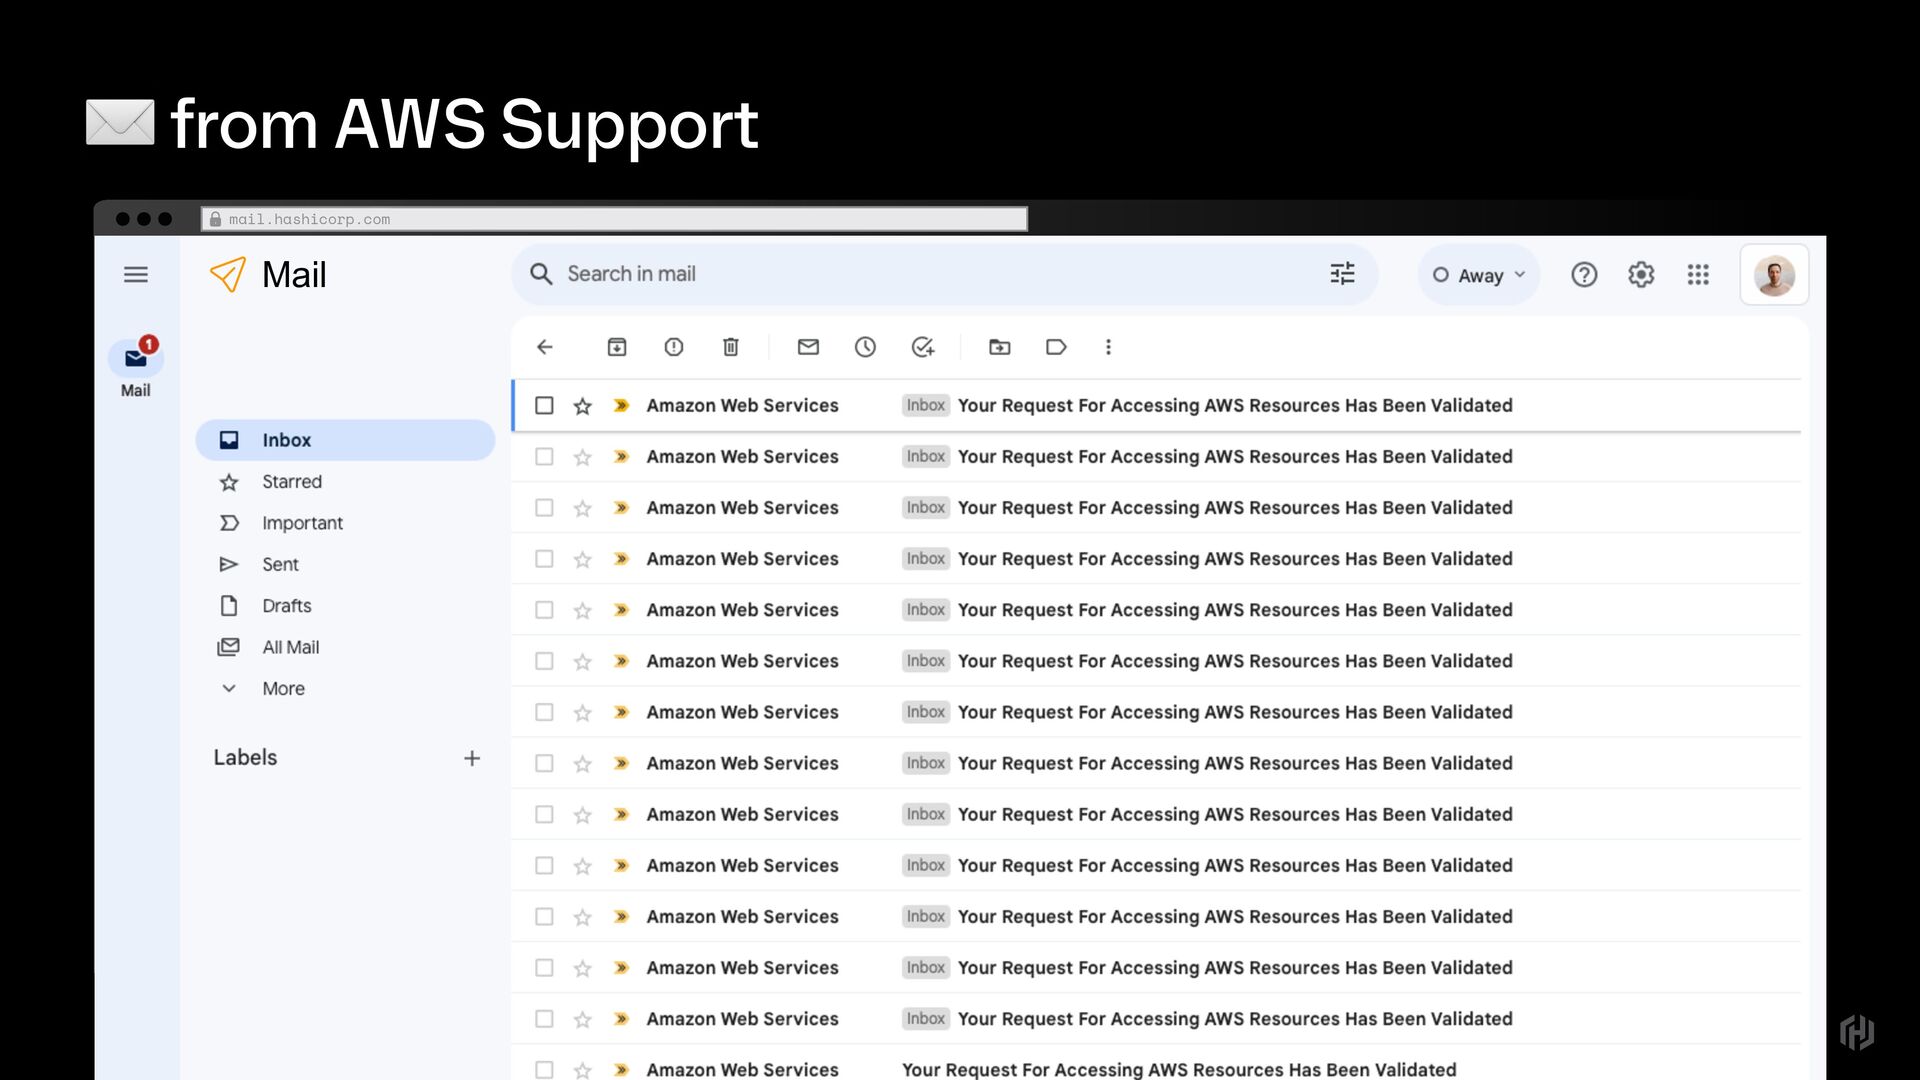Viewport: 1920px width, 1080px height.
Task: Add to tasks with checkmark-plus icon
Action: (x=923, y=347)
